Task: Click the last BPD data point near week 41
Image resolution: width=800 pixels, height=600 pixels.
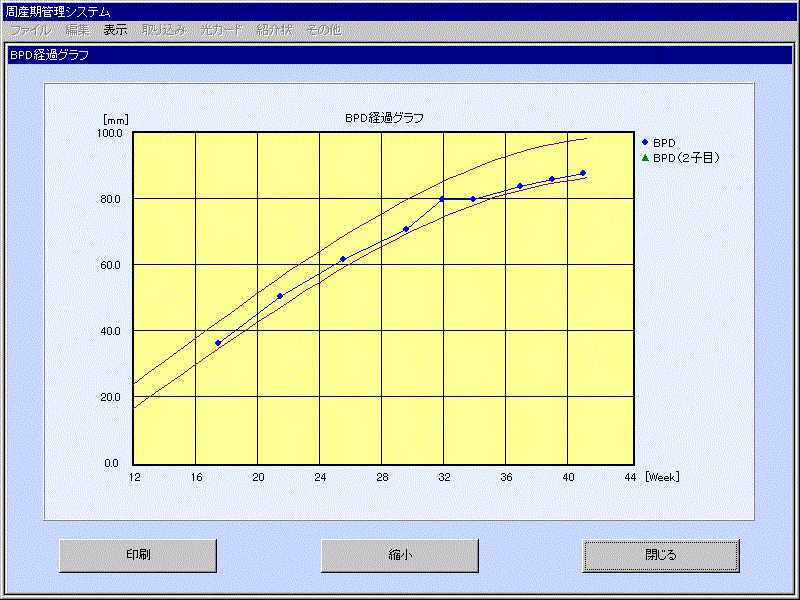Action: pyautogui.click(x=583, y=173)
